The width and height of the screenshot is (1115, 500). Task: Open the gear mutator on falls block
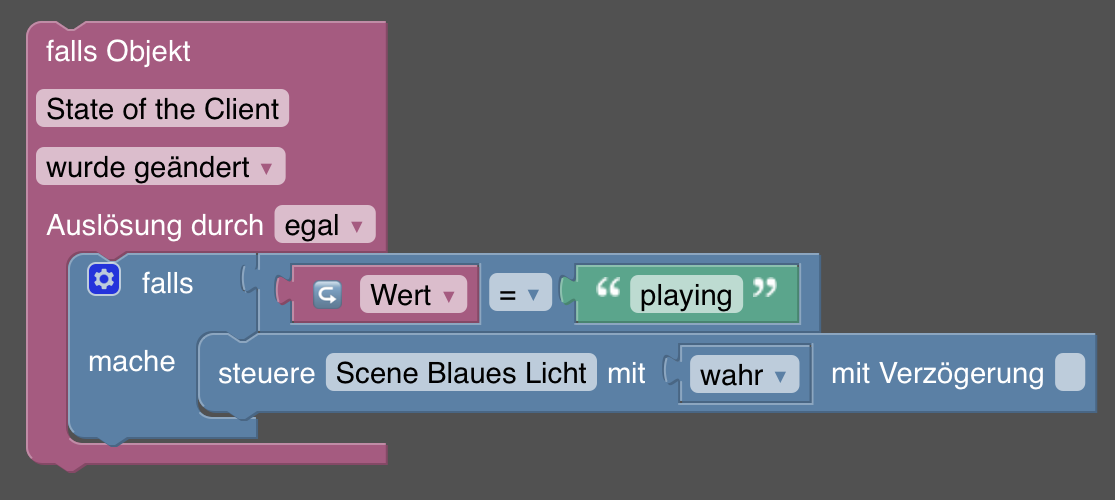(x=105, y=280)
